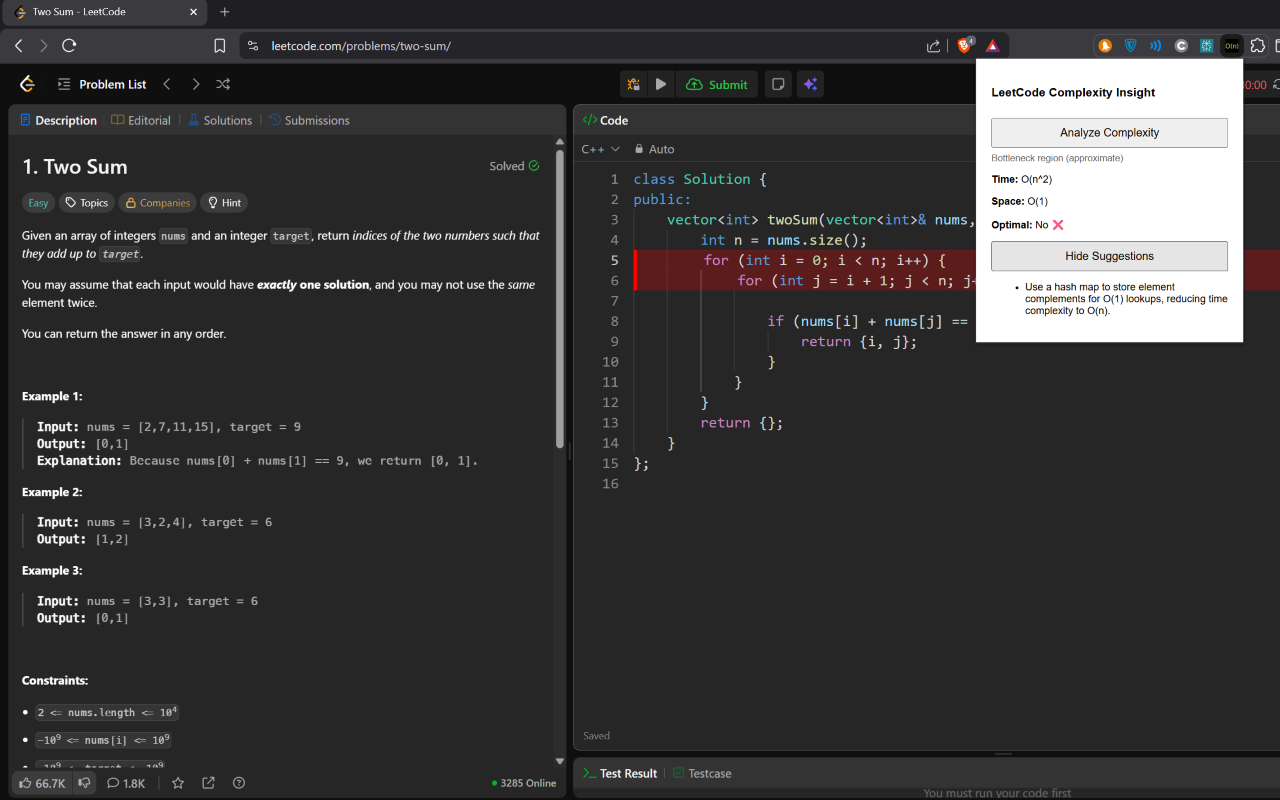Switch to the Solutions tab

click(x=220, y=120)
